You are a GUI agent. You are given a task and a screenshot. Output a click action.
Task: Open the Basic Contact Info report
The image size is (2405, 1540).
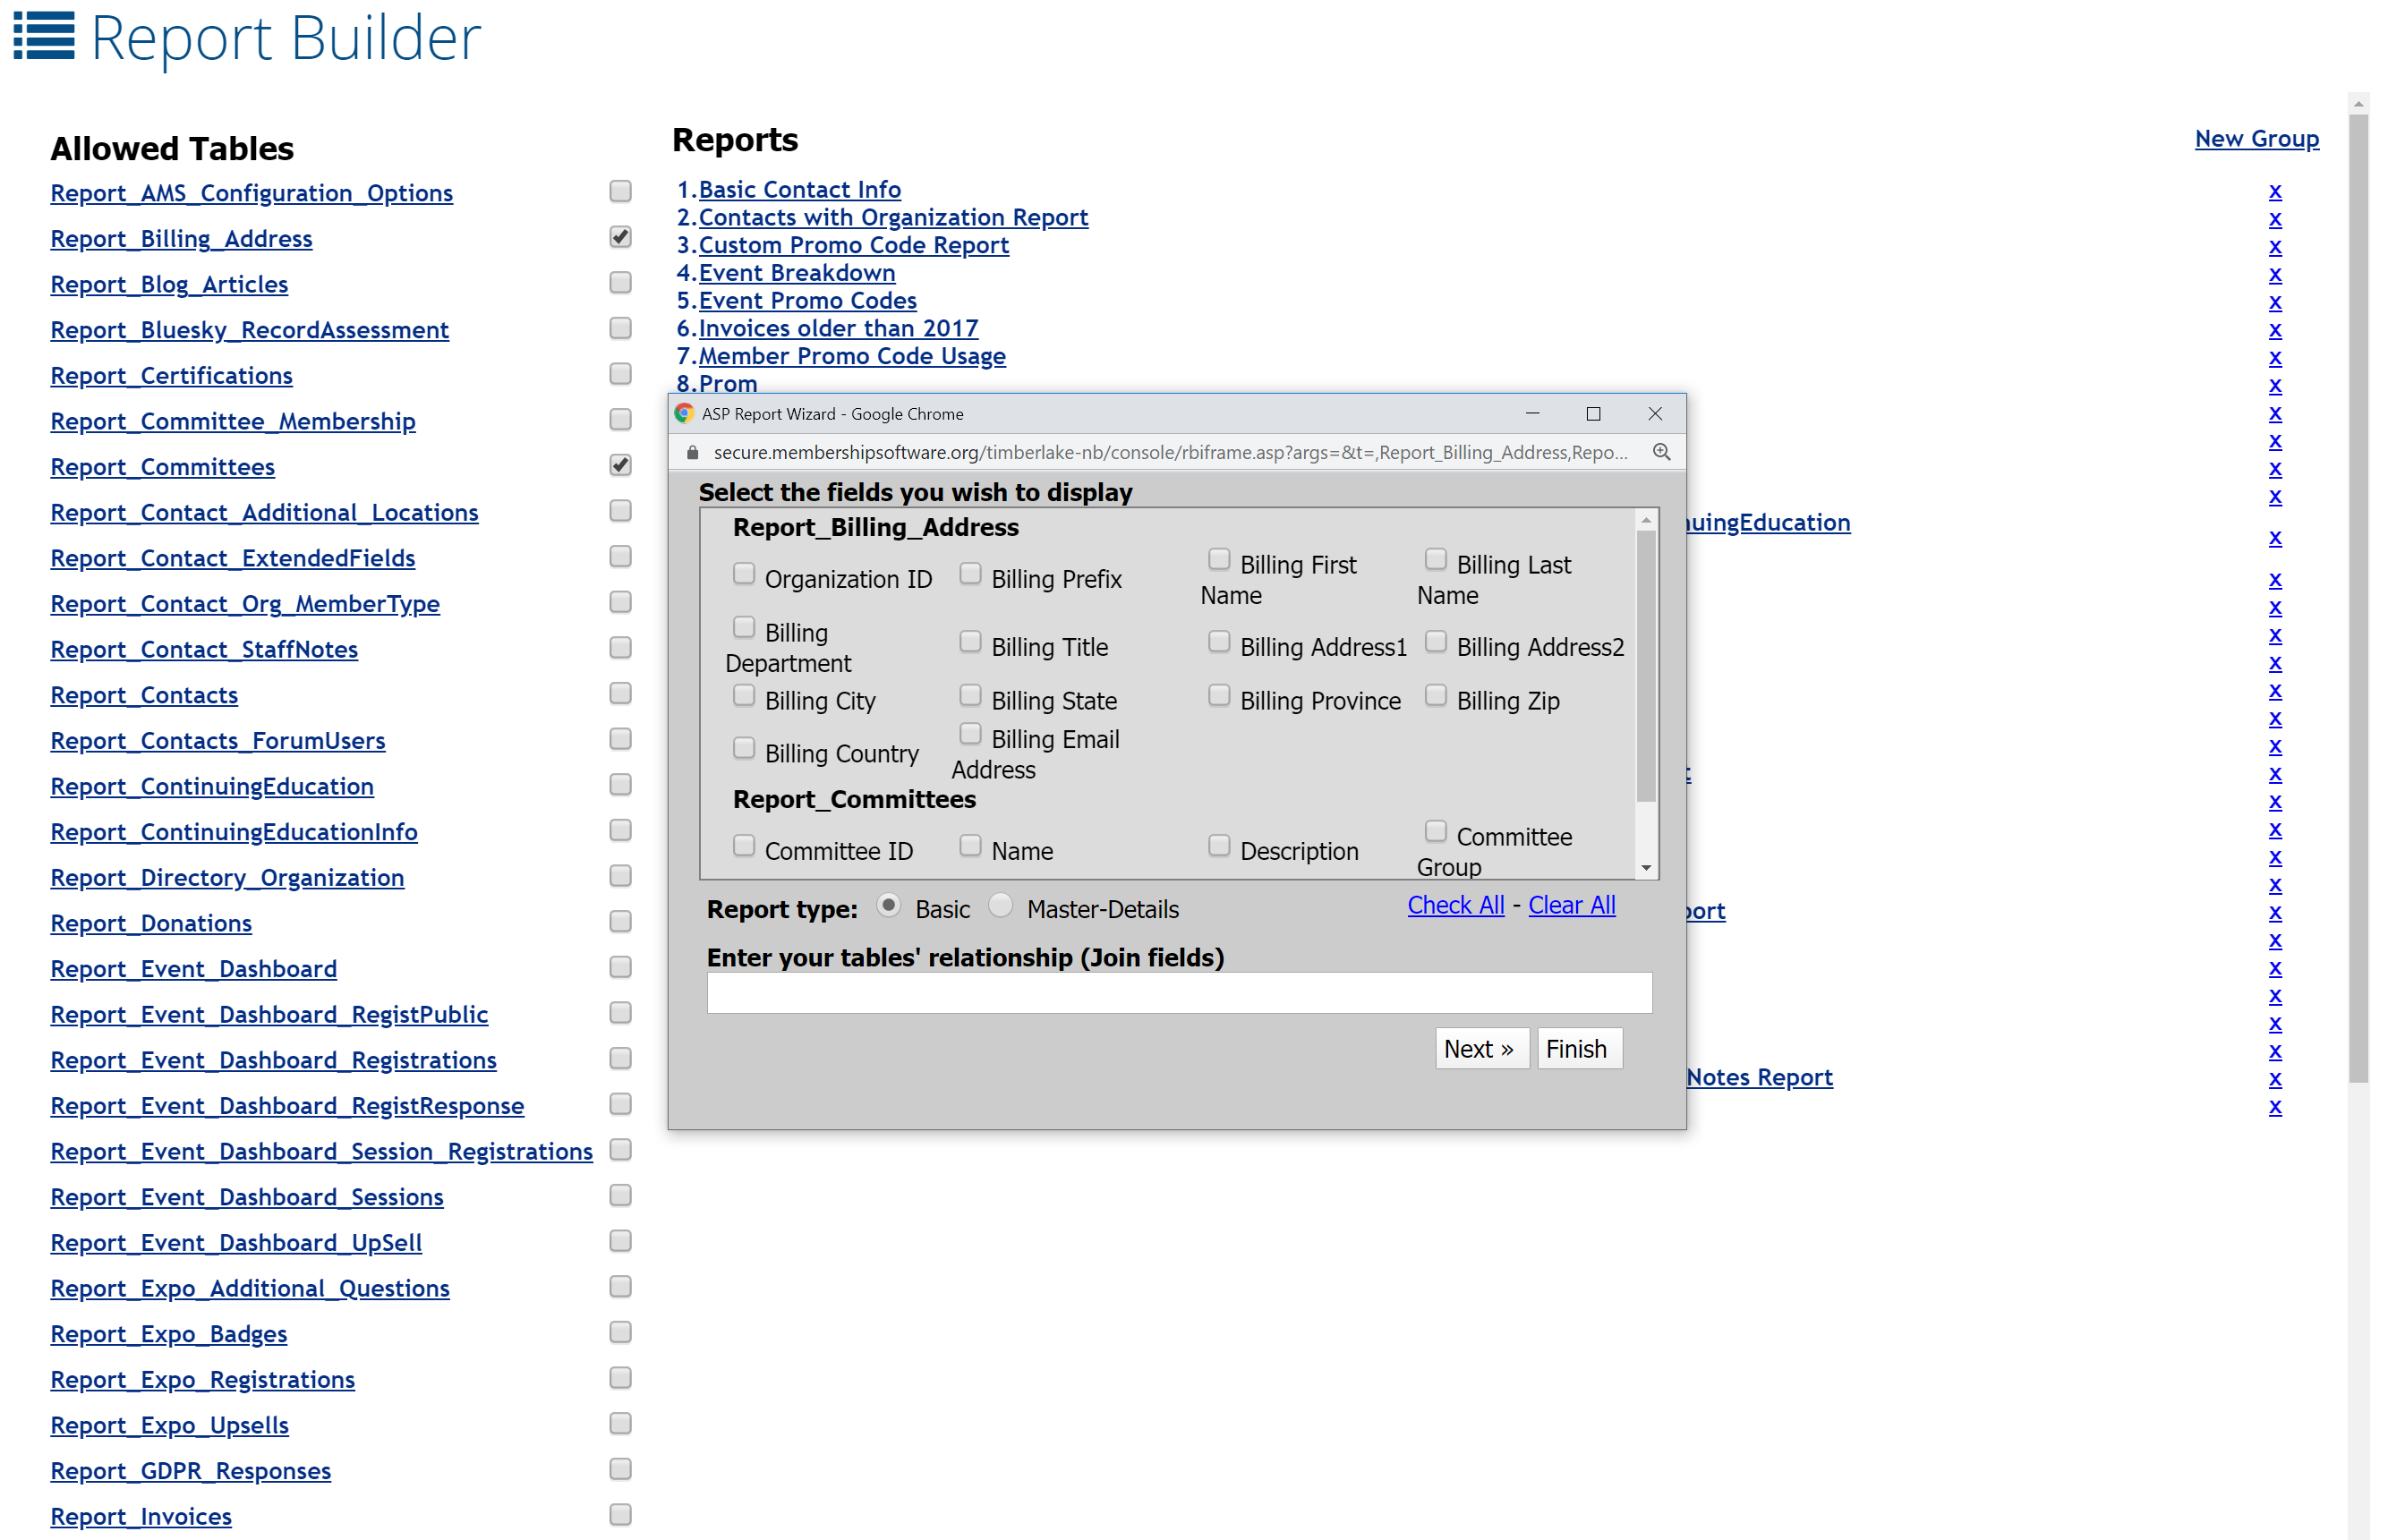coord(800,189)
